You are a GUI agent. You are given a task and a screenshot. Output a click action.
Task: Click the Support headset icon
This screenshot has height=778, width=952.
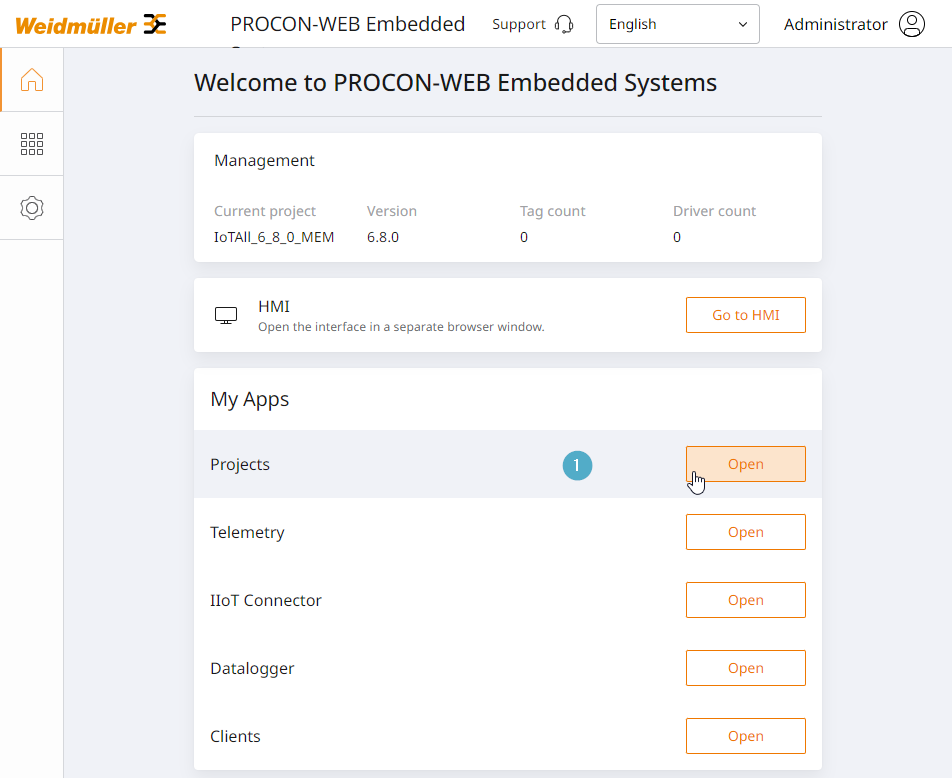pyautogui.click(x=564, y=24)
